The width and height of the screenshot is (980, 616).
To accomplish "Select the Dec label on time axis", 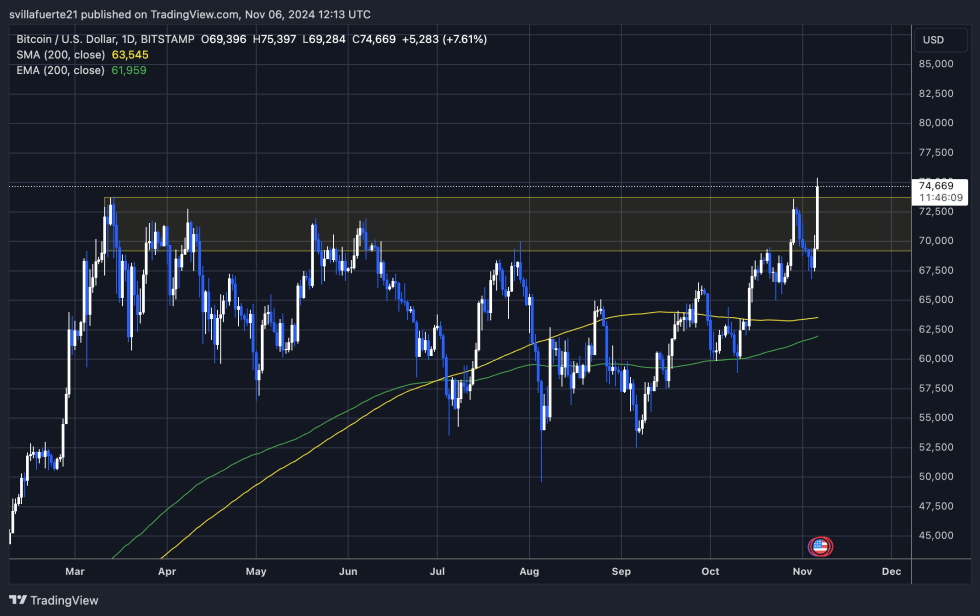I will click(x=890, y=571).
